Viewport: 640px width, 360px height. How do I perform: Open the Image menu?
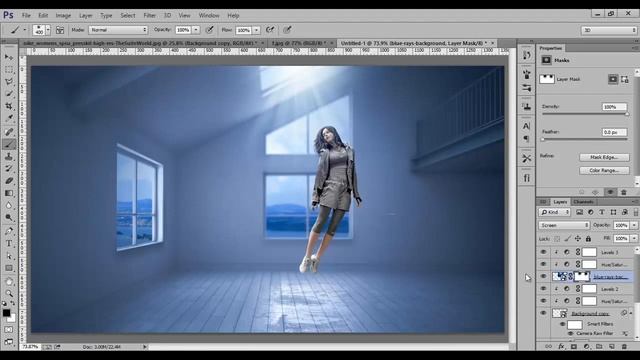click(x=63, y=16)
